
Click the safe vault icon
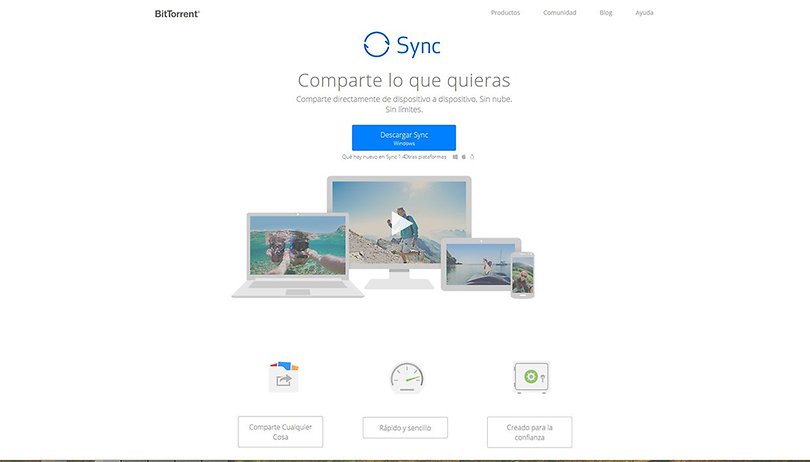[532, 377]
